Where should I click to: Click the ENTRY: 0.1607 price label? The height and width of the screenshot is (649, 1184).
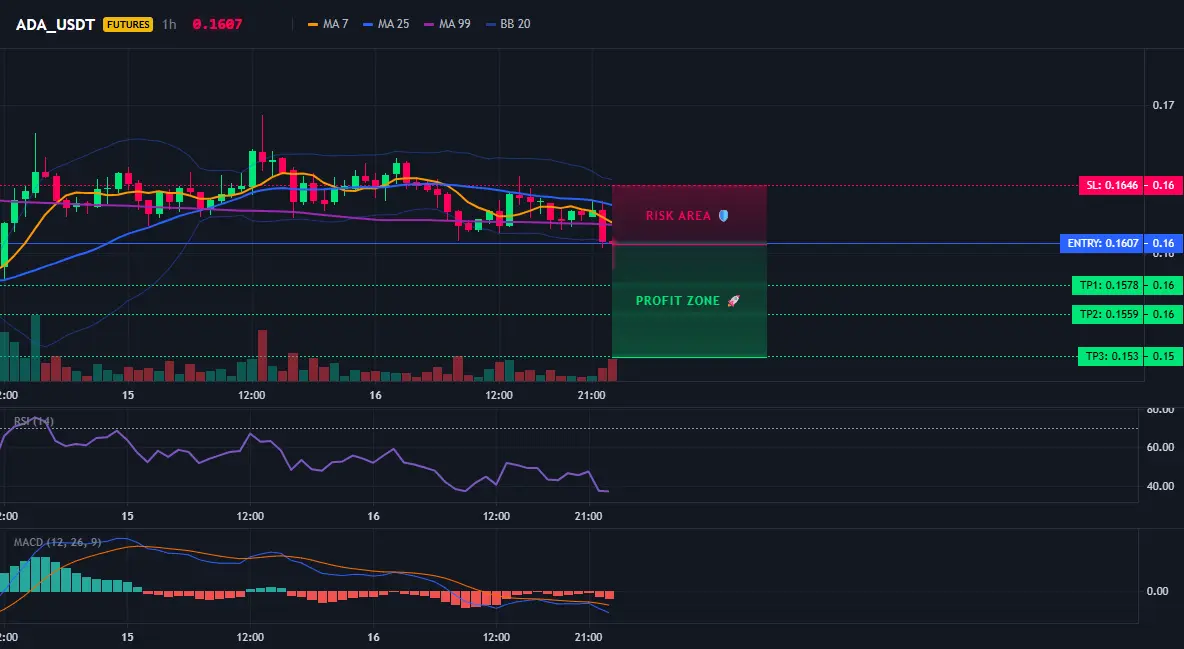coord(1102,243)
